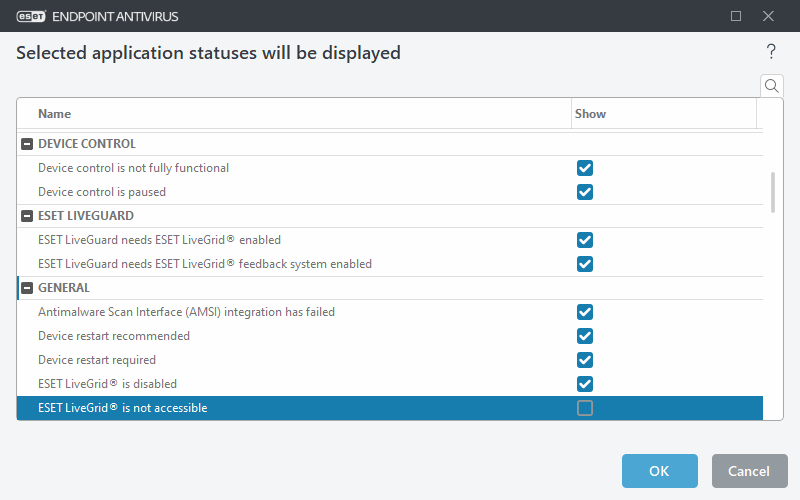Select row 'Device control is not fully functional'

(390, 168)
